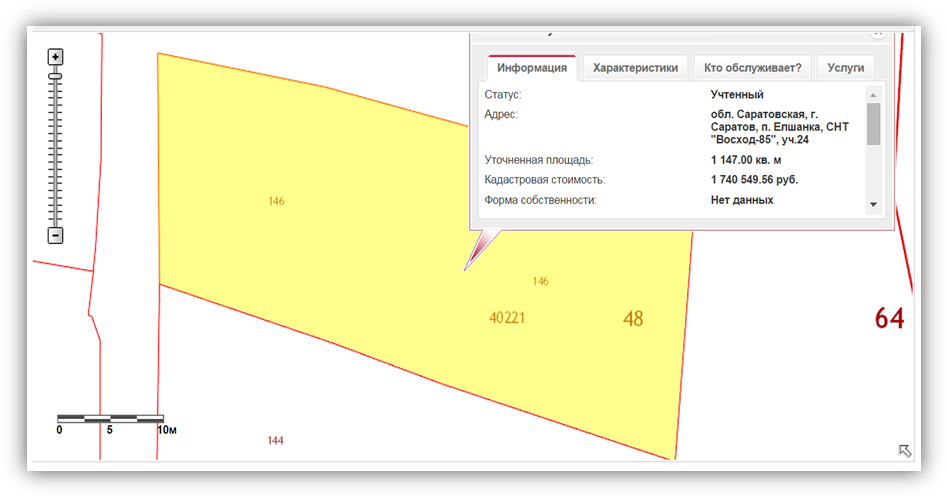Click the map scale bar

coord(111,418)
